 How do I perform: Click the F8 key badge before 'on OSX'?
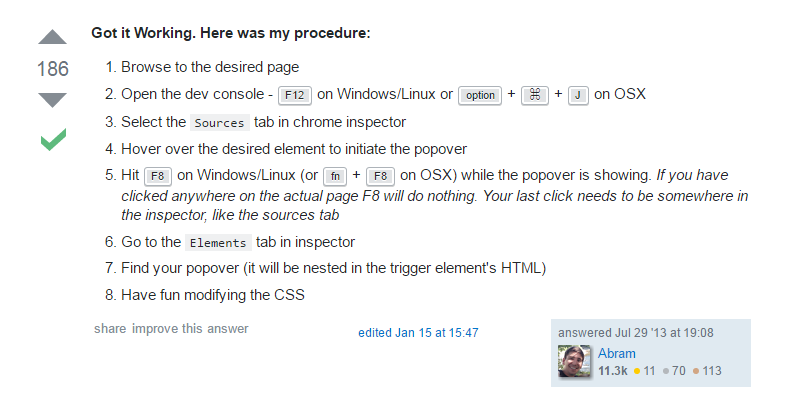[x=380, y=176]
